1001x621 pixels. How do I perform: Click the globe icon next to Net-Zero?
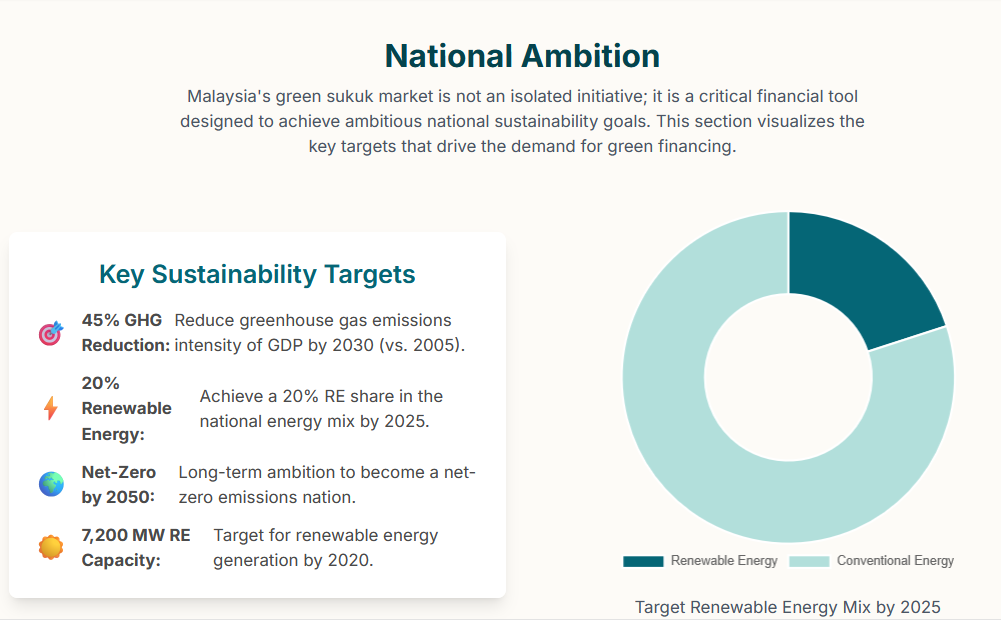click(x=50, y=484)
